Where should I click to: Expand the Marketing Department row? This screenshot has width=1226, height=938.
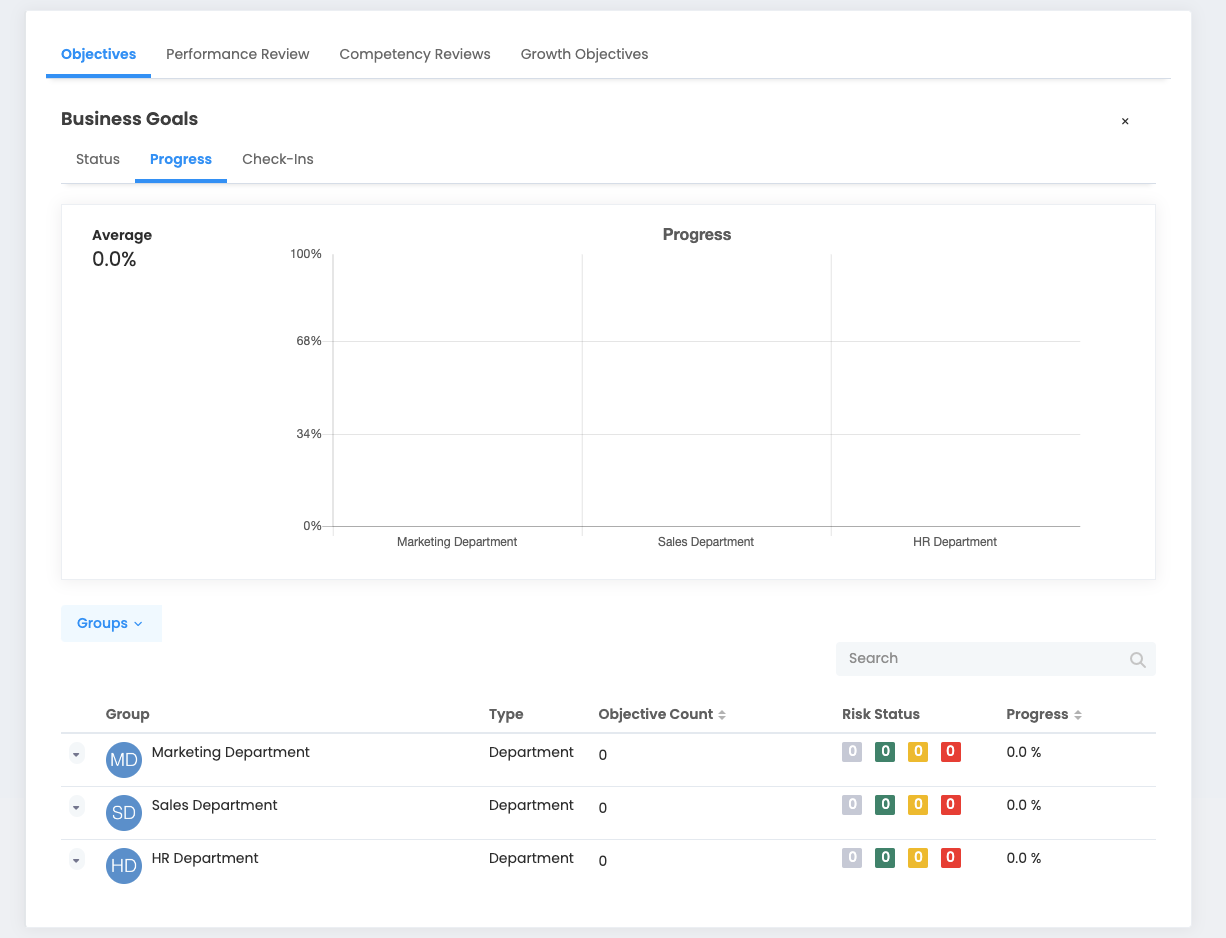click(x=77, y=755)
